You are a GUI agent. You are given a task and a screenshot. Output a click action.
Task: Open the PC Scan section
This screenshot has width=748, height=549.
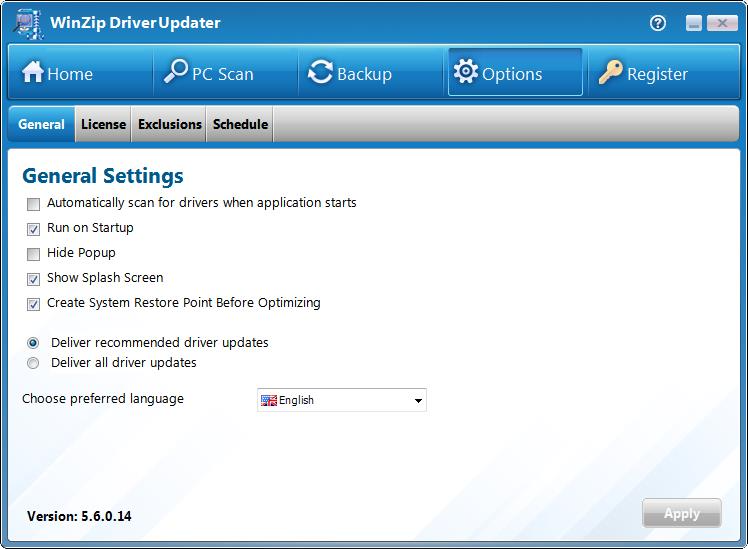coord(226,73)
